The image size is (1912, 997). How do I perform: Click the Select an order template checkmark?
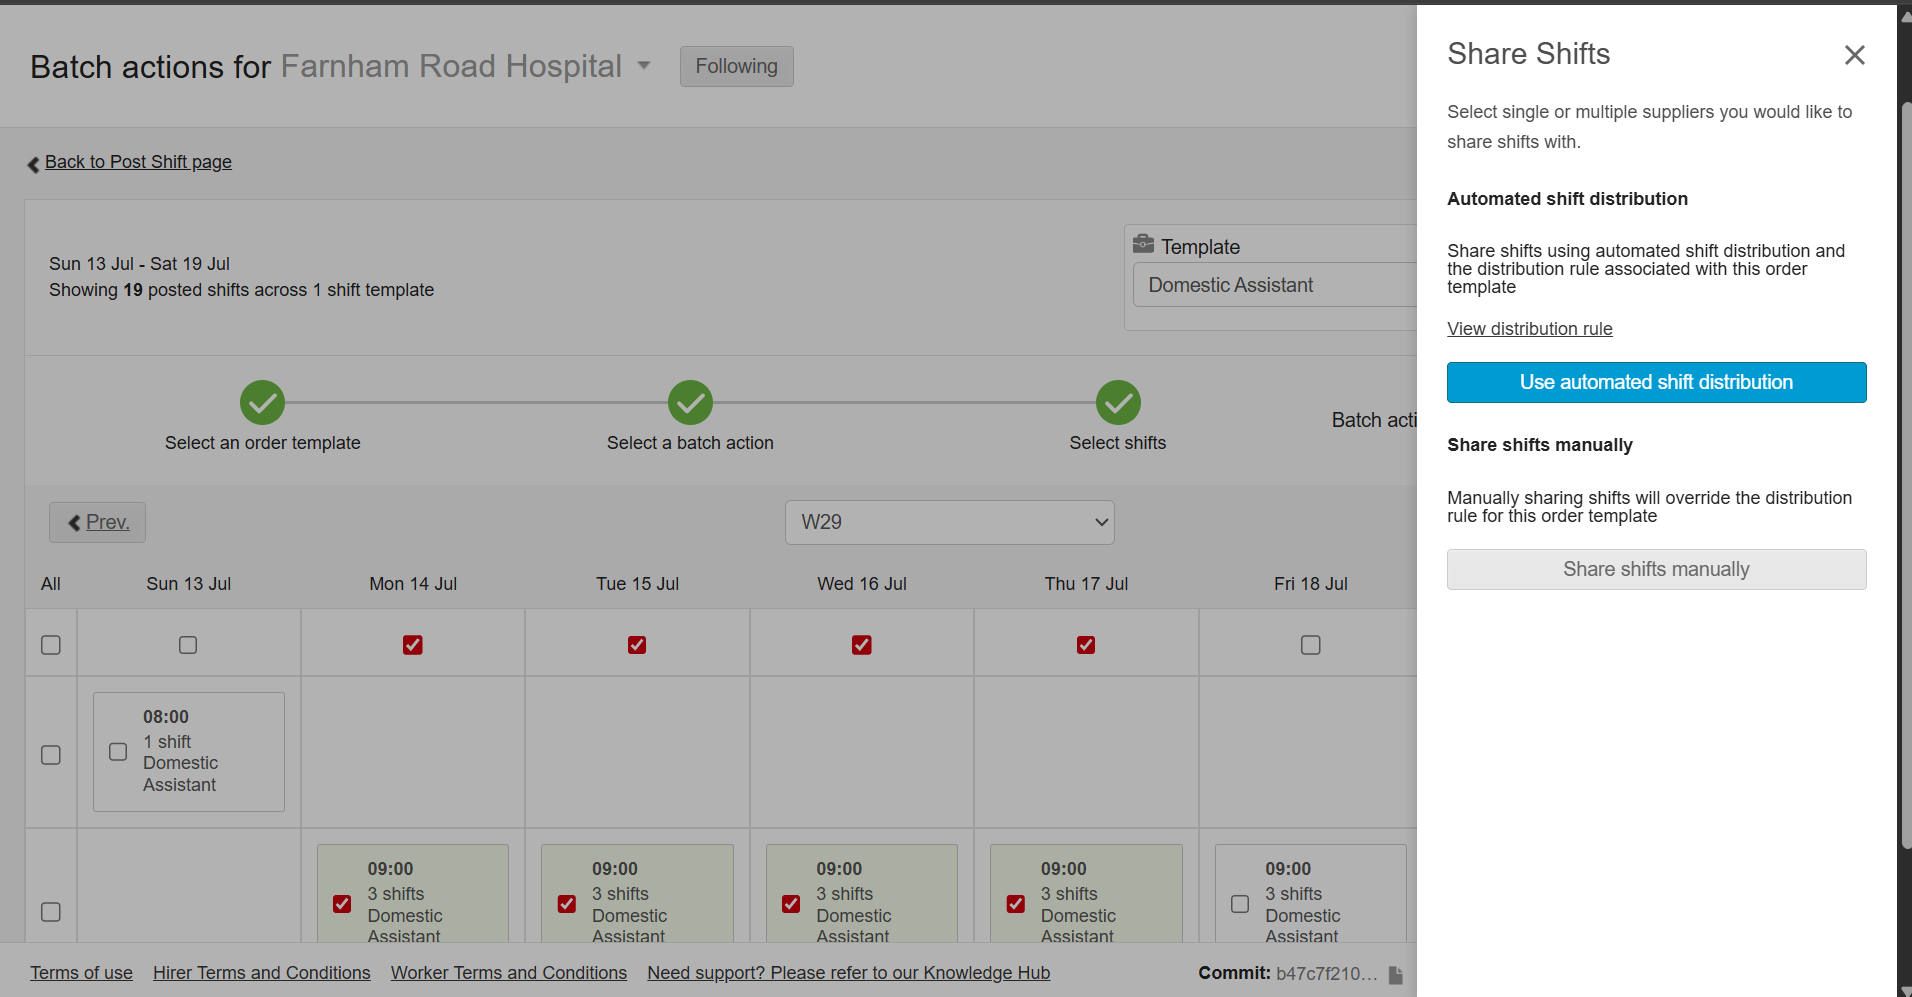pos(262,403)
